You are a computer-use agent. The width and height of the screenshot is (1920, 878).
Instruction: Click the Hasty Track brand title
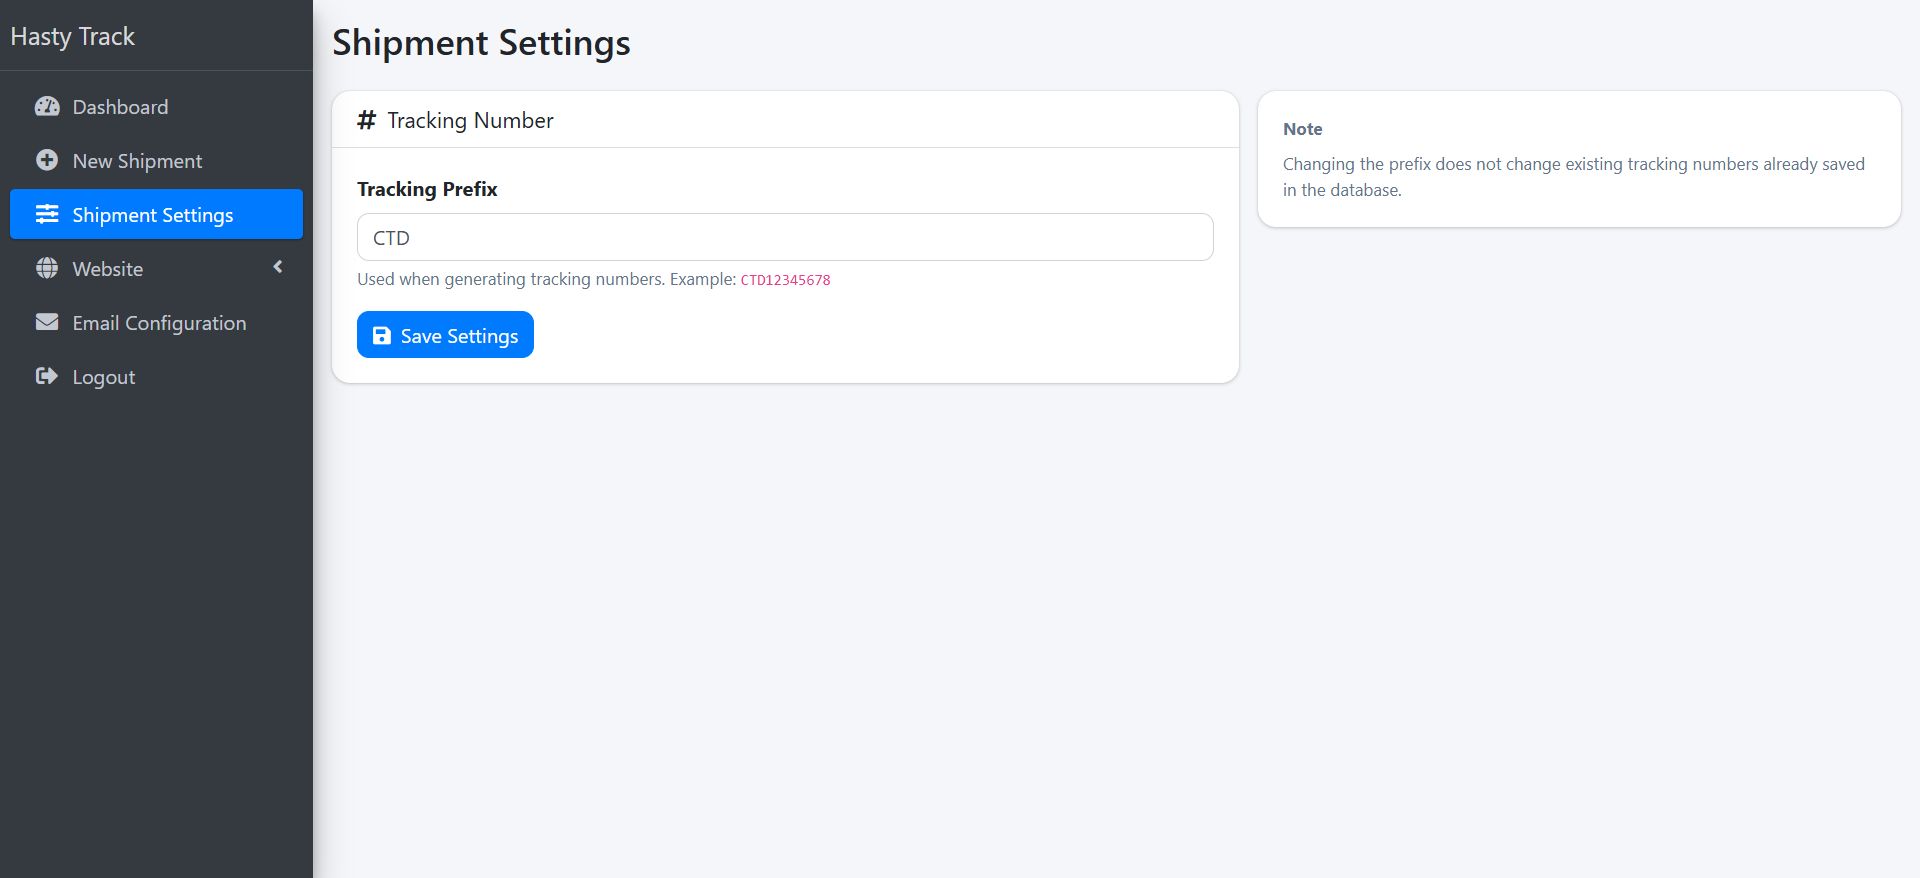(73, 37)
